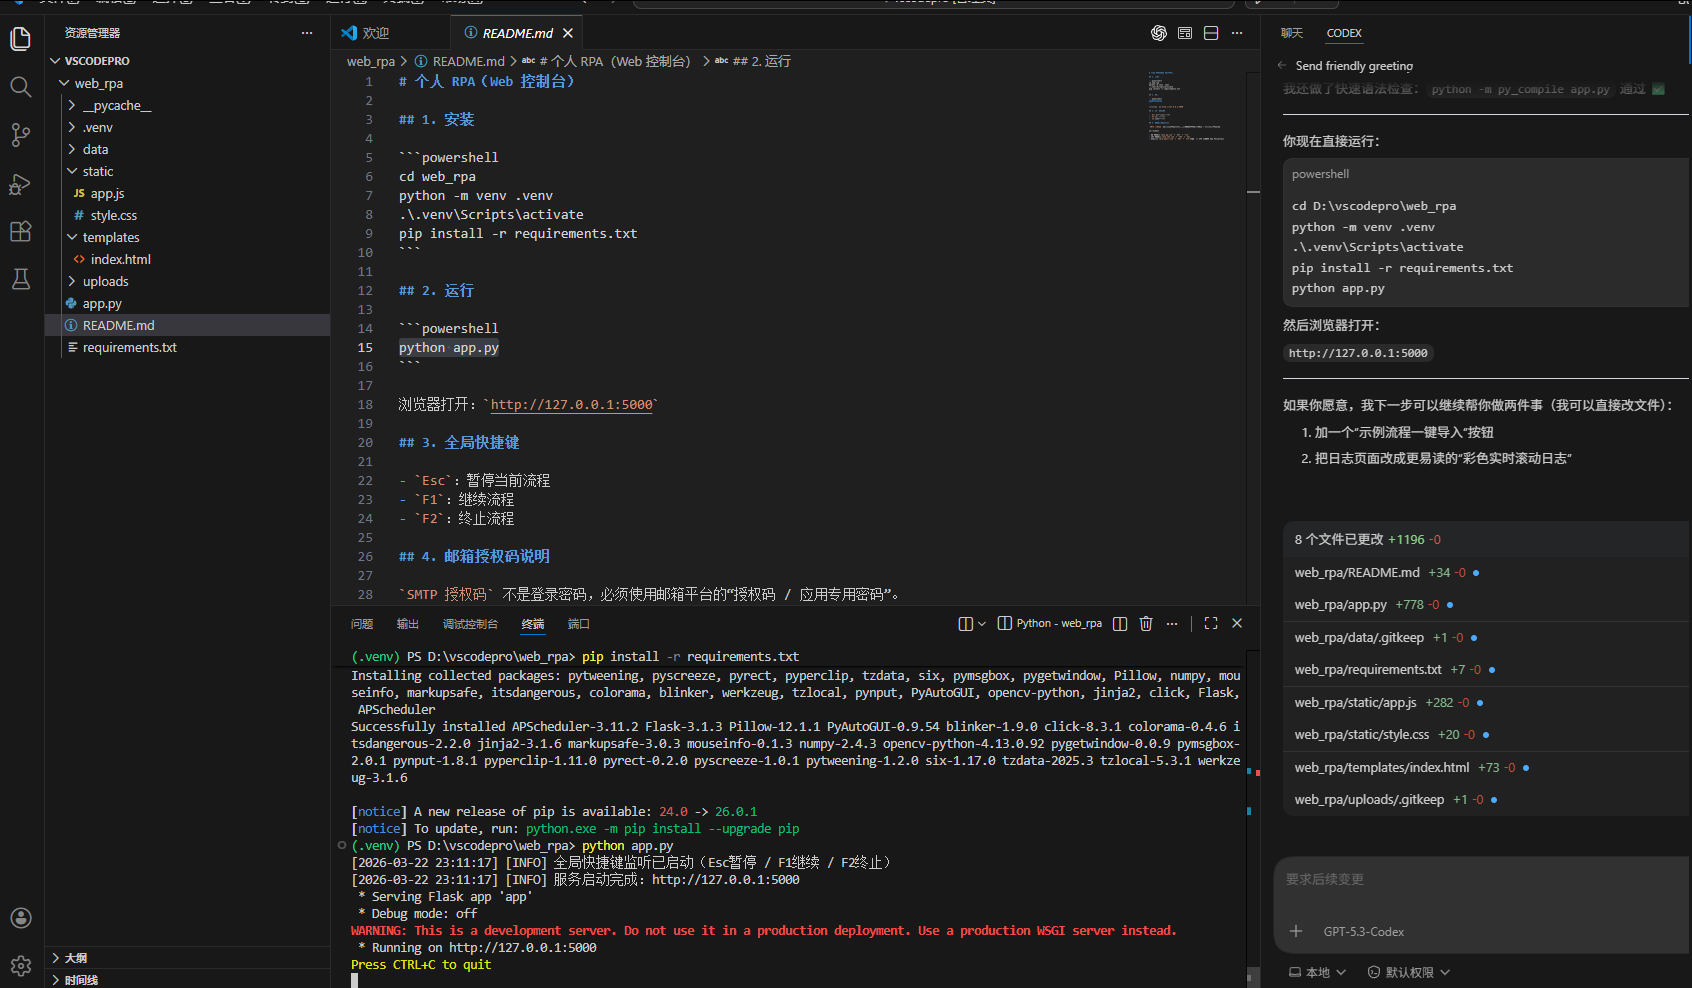The image size is (1692, 988).
Task: Close the README.md editor tab
Action: [x=568, y=33]
